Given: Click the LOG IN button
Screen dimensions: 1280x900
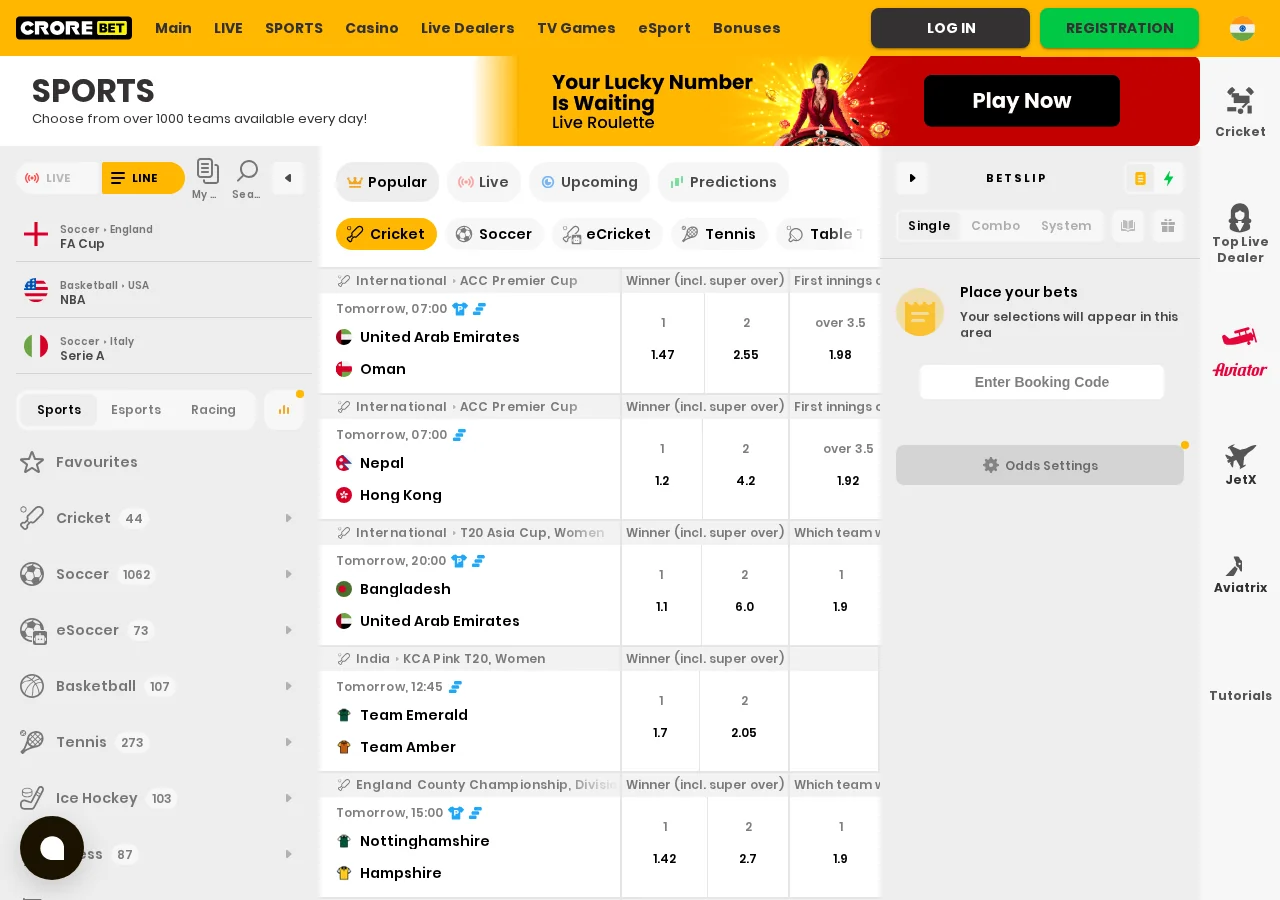Looking at the screenshot, I should [x=950, y=28].
